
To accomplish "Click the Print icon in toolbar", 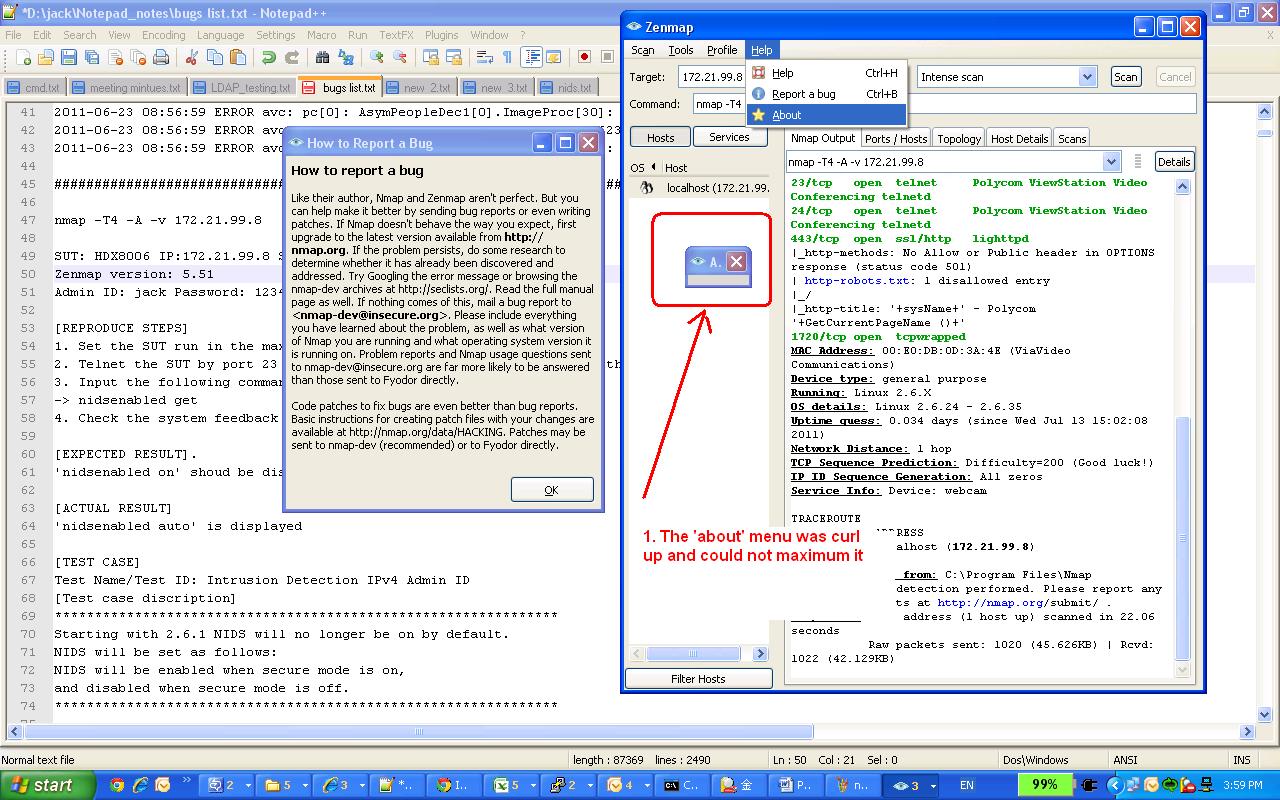I will [162, 58].
